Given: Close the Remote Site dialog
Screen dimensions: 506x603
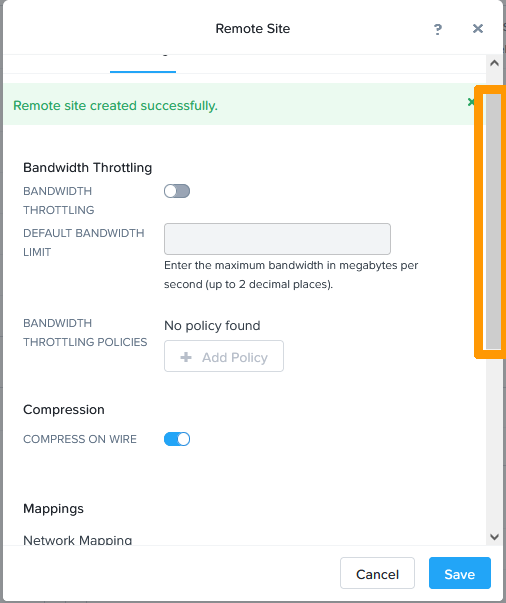Looking at the screenshot, I should pyautogui.click(x=478, y=28).
